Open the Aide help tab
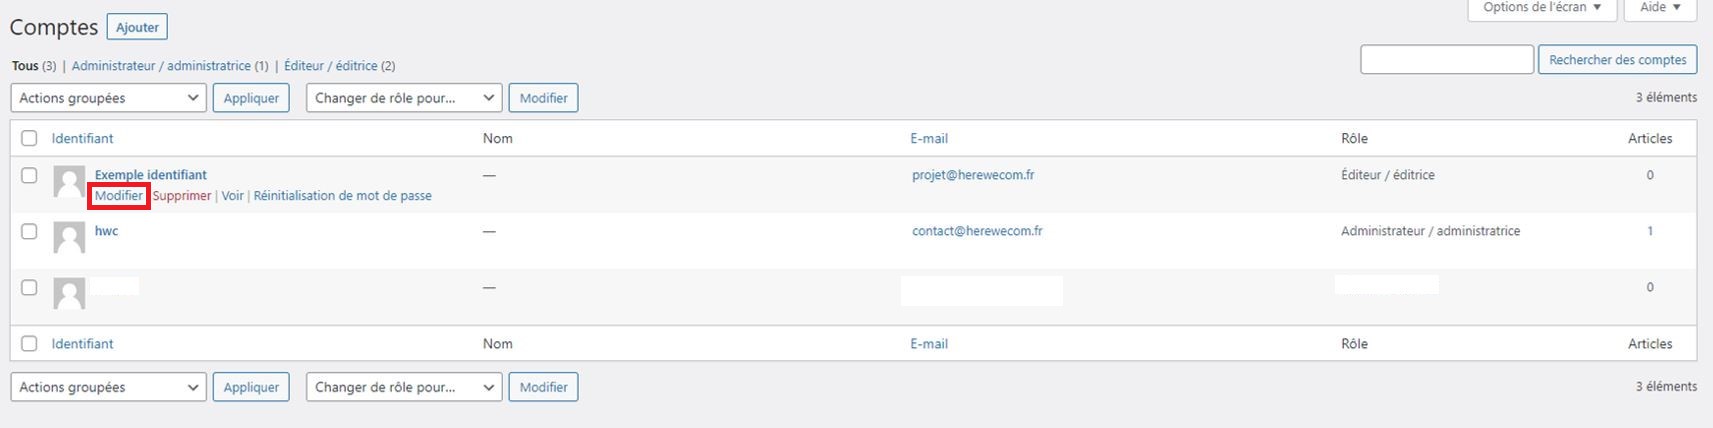 1660,8
